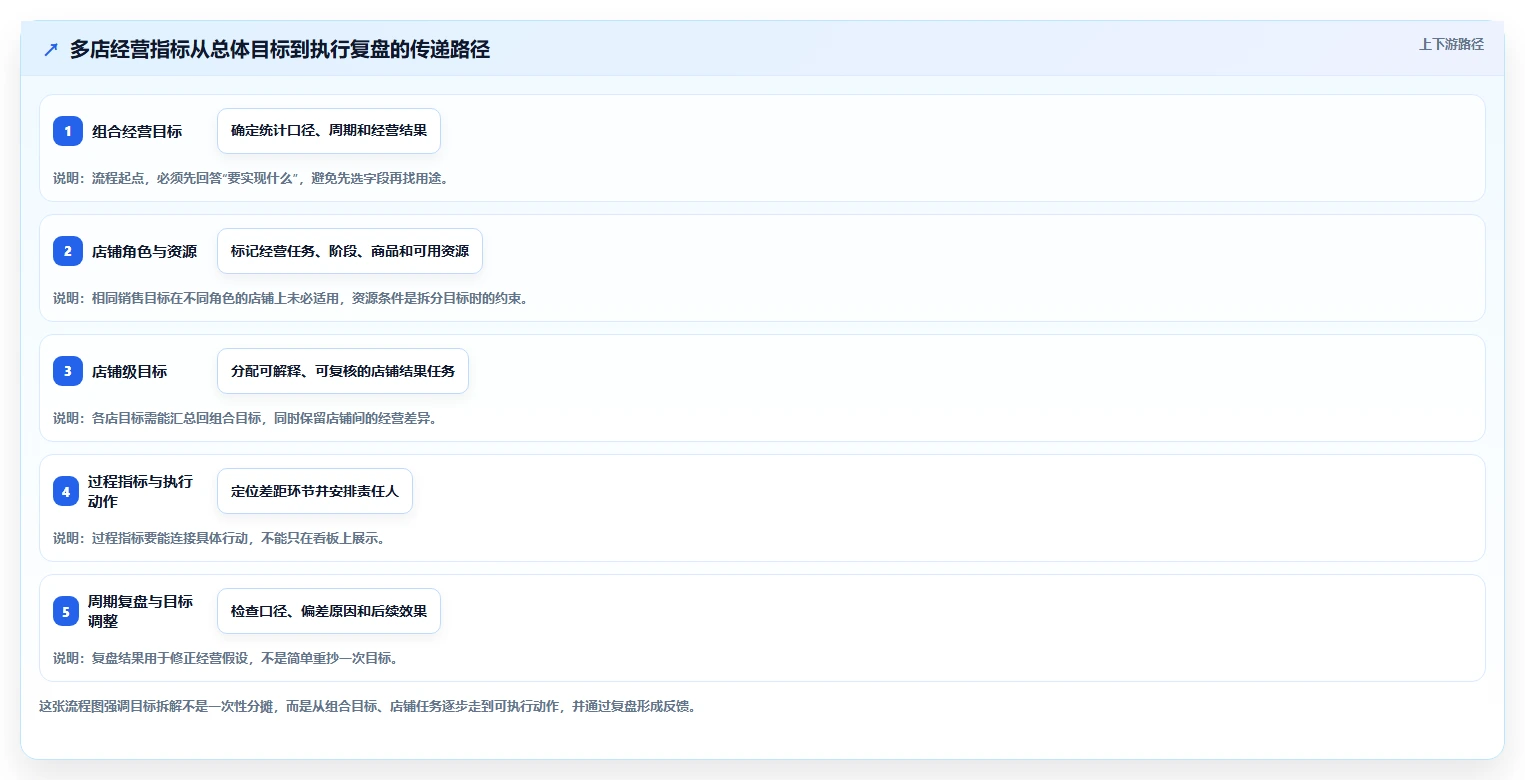Click the note starting 说明：复盘结果用于修正
The width and height of the screenshot is (1525, 780).
(226, 658)
